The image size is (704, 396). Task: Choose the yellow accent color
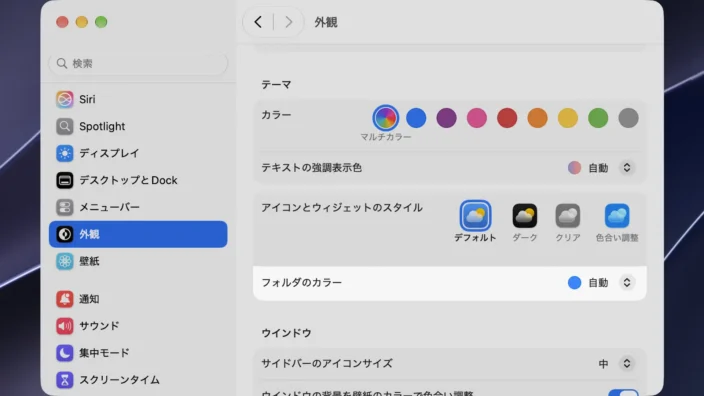(568, 118)
